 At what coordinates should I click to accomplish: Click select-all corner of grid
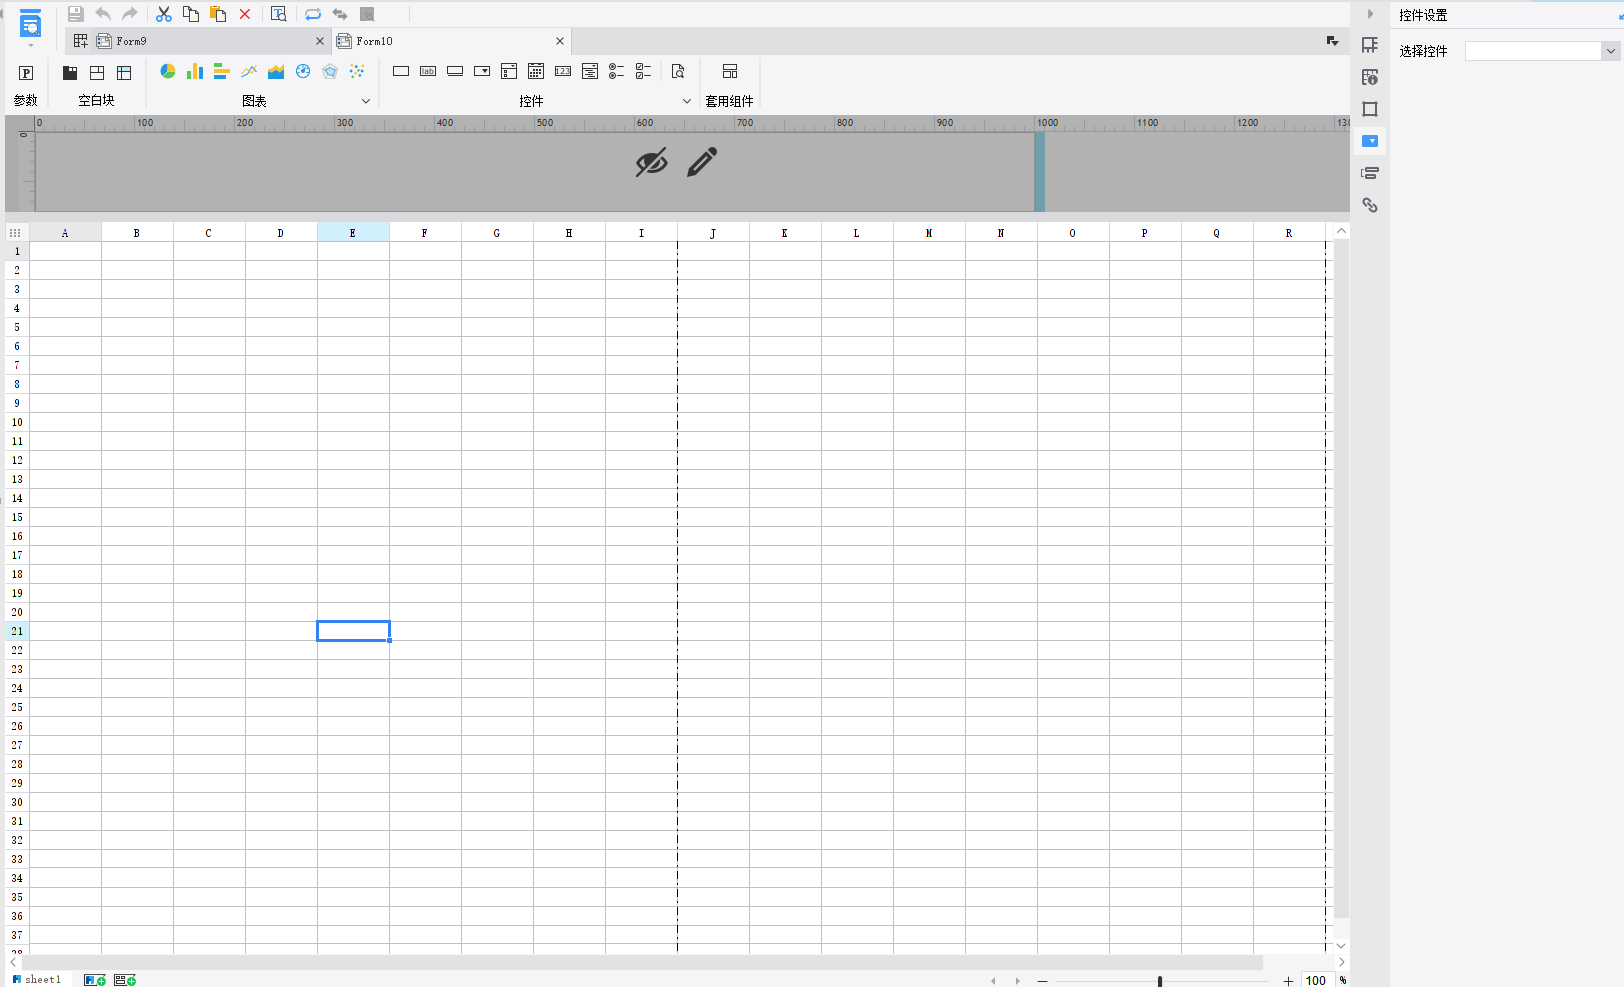pyautogui.click(x=15, y=233)
